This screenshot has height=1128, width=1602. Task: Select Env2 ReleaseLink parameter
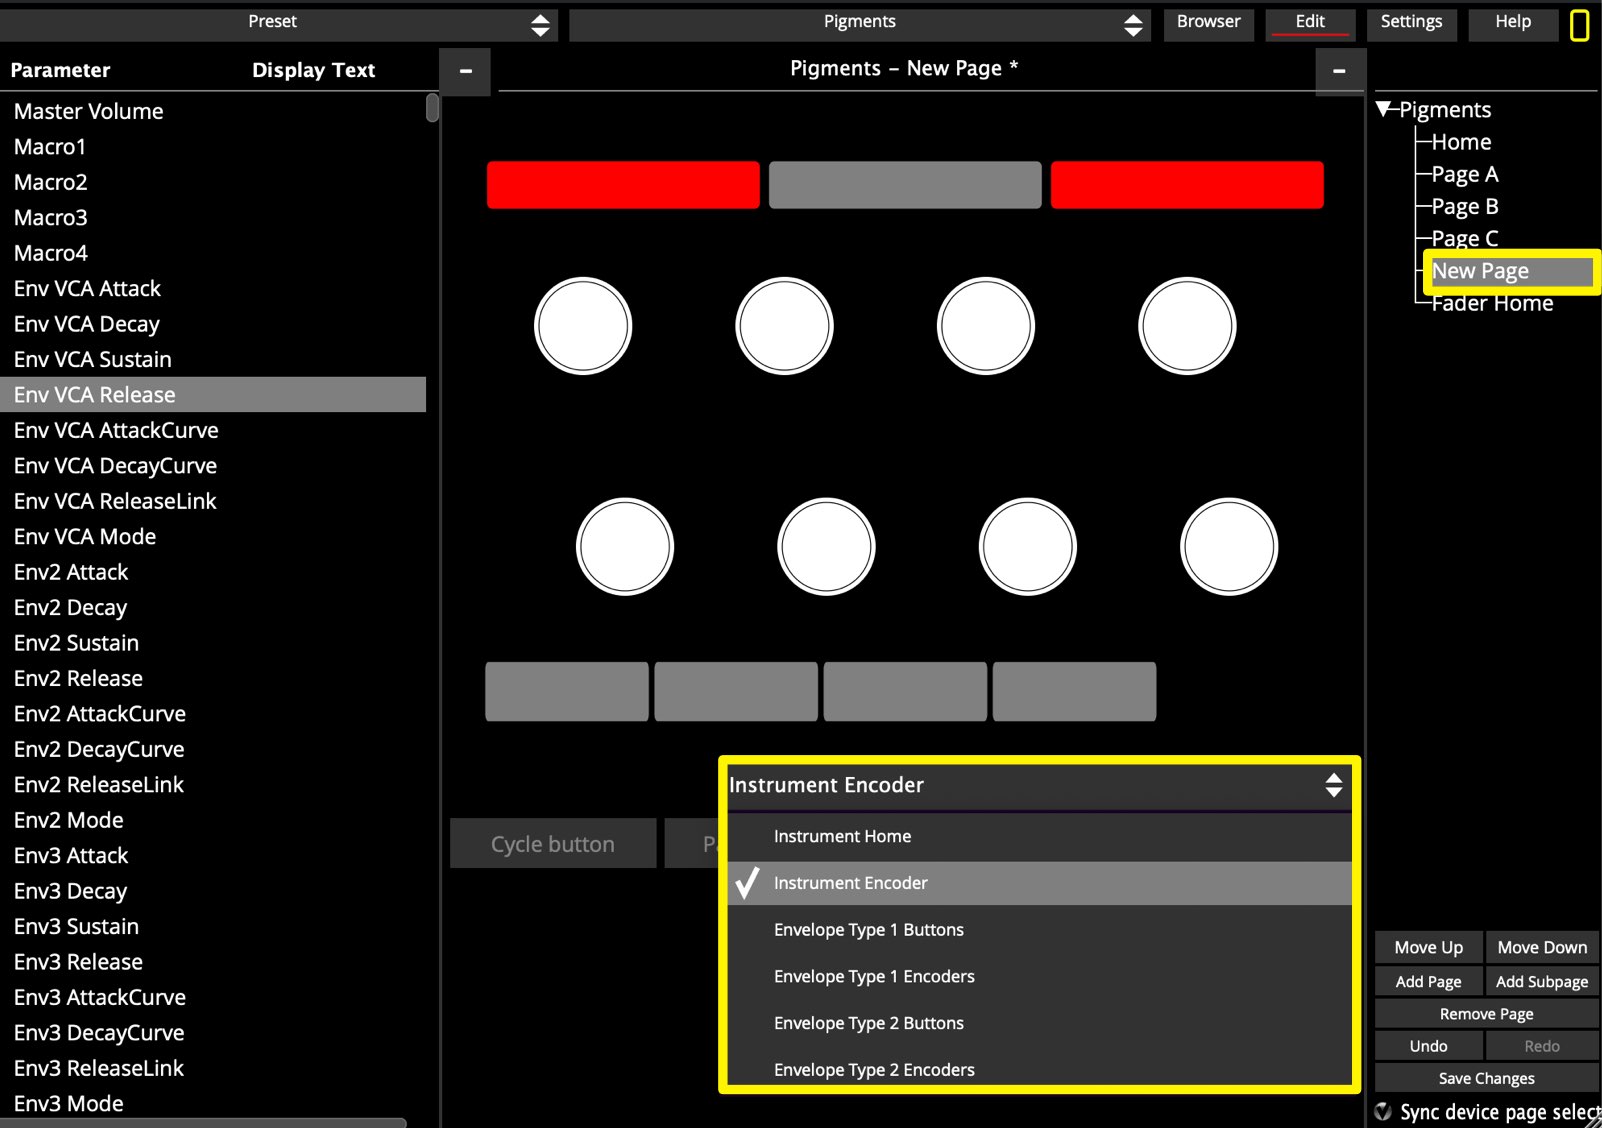click(213, 785)
